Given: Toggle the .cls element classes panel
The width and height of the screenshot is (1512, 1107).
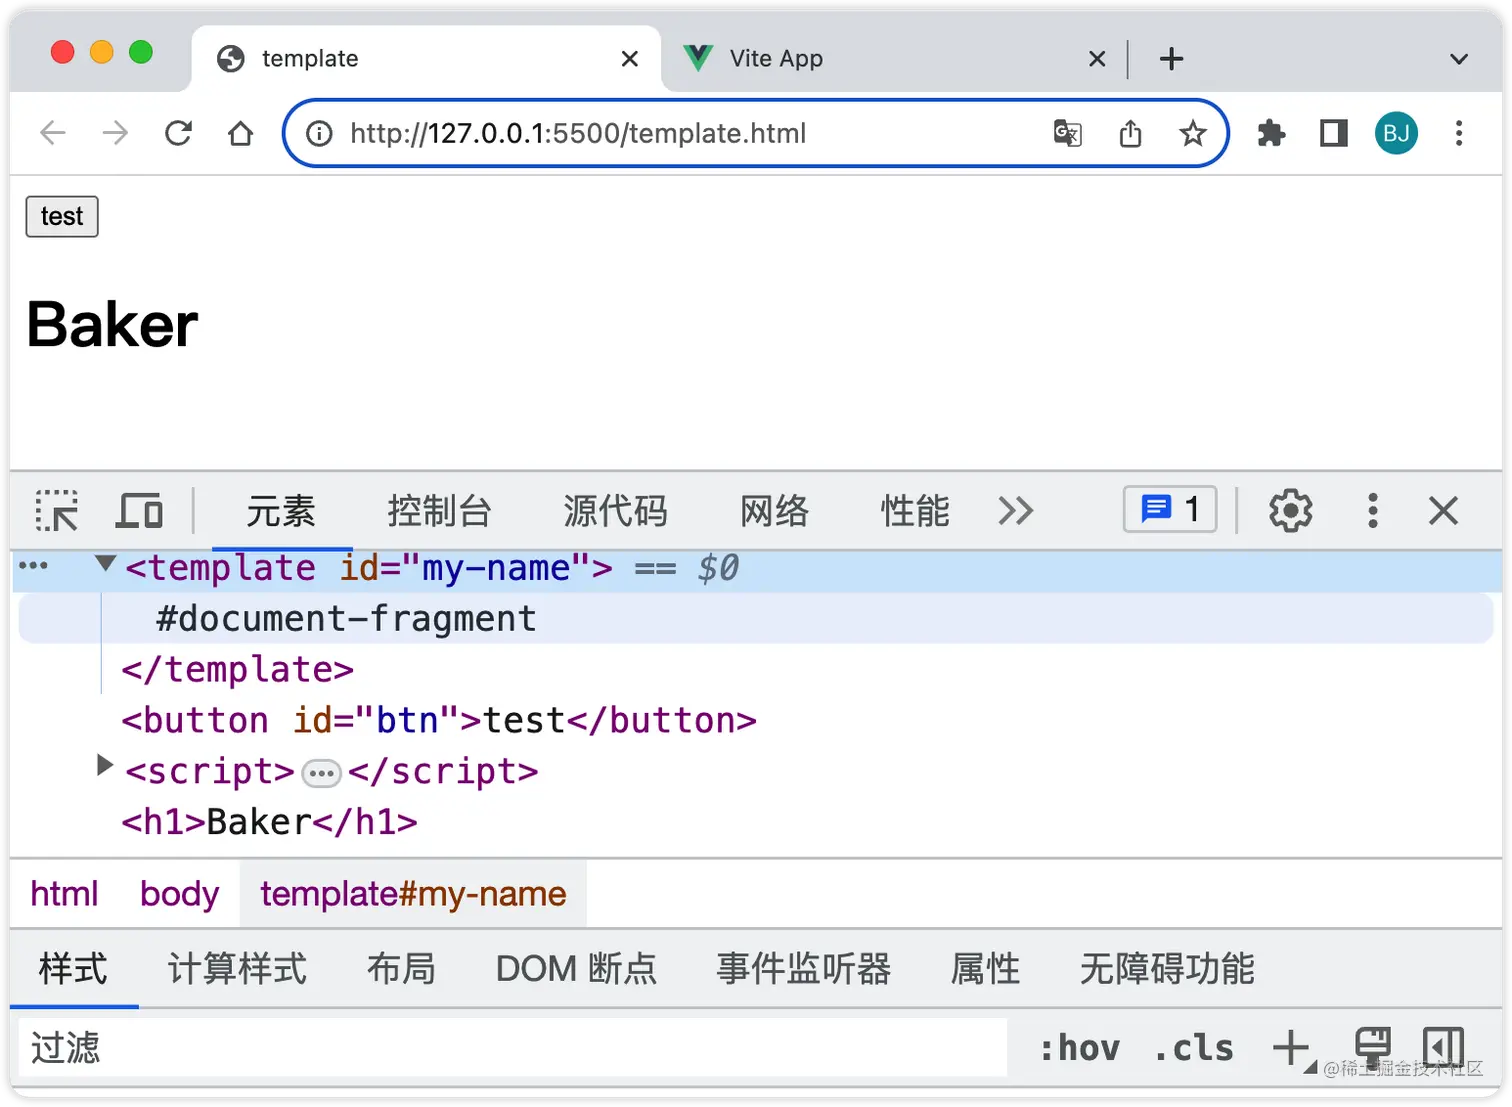Looking at the screenshot, I should click(1193, 1048).
